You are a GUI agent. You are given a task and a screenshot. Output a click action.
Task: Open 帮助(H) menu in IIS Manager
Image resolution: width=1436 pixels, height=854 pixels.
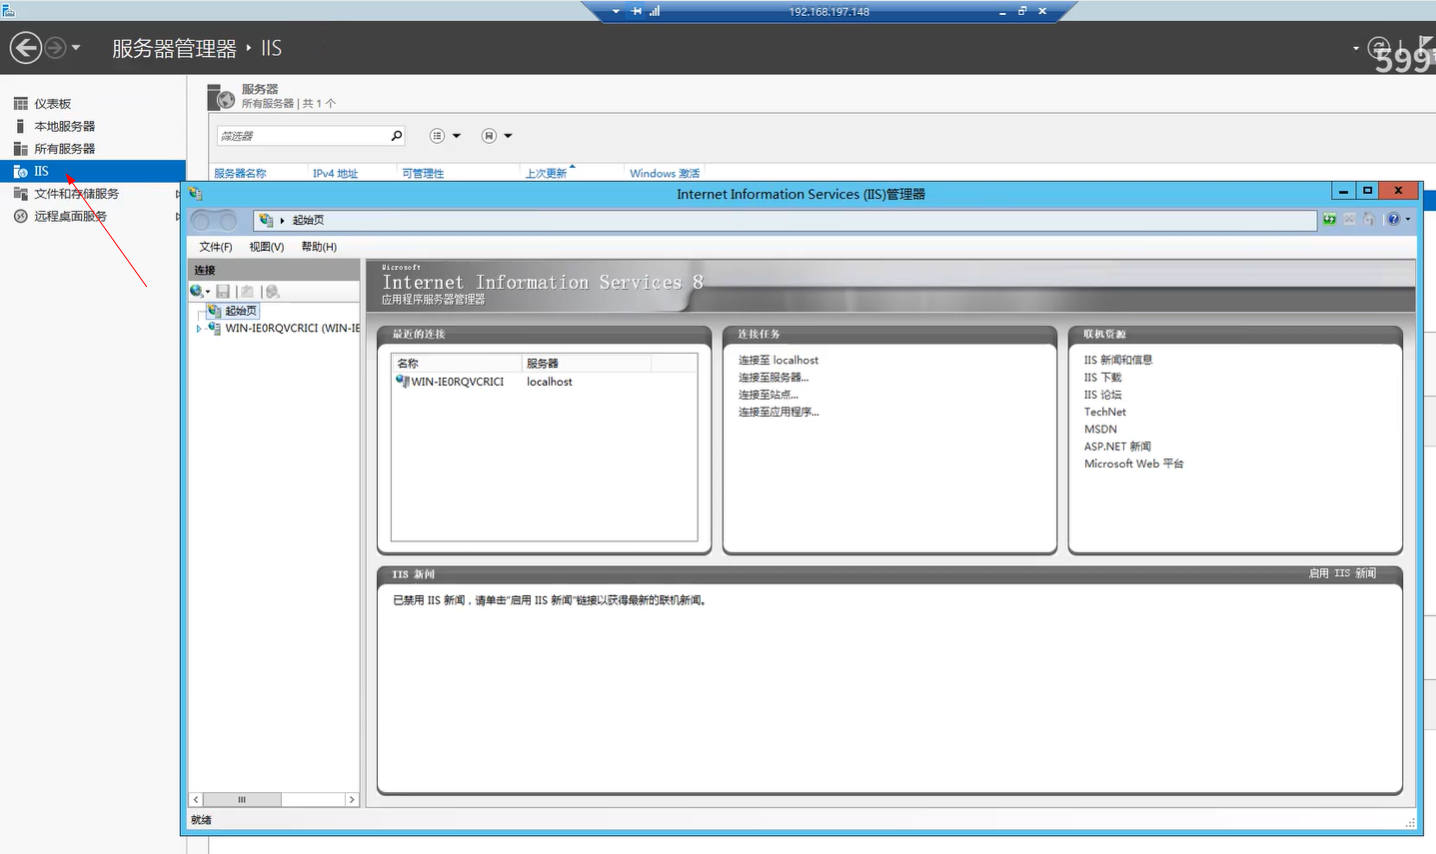(319, 247)
